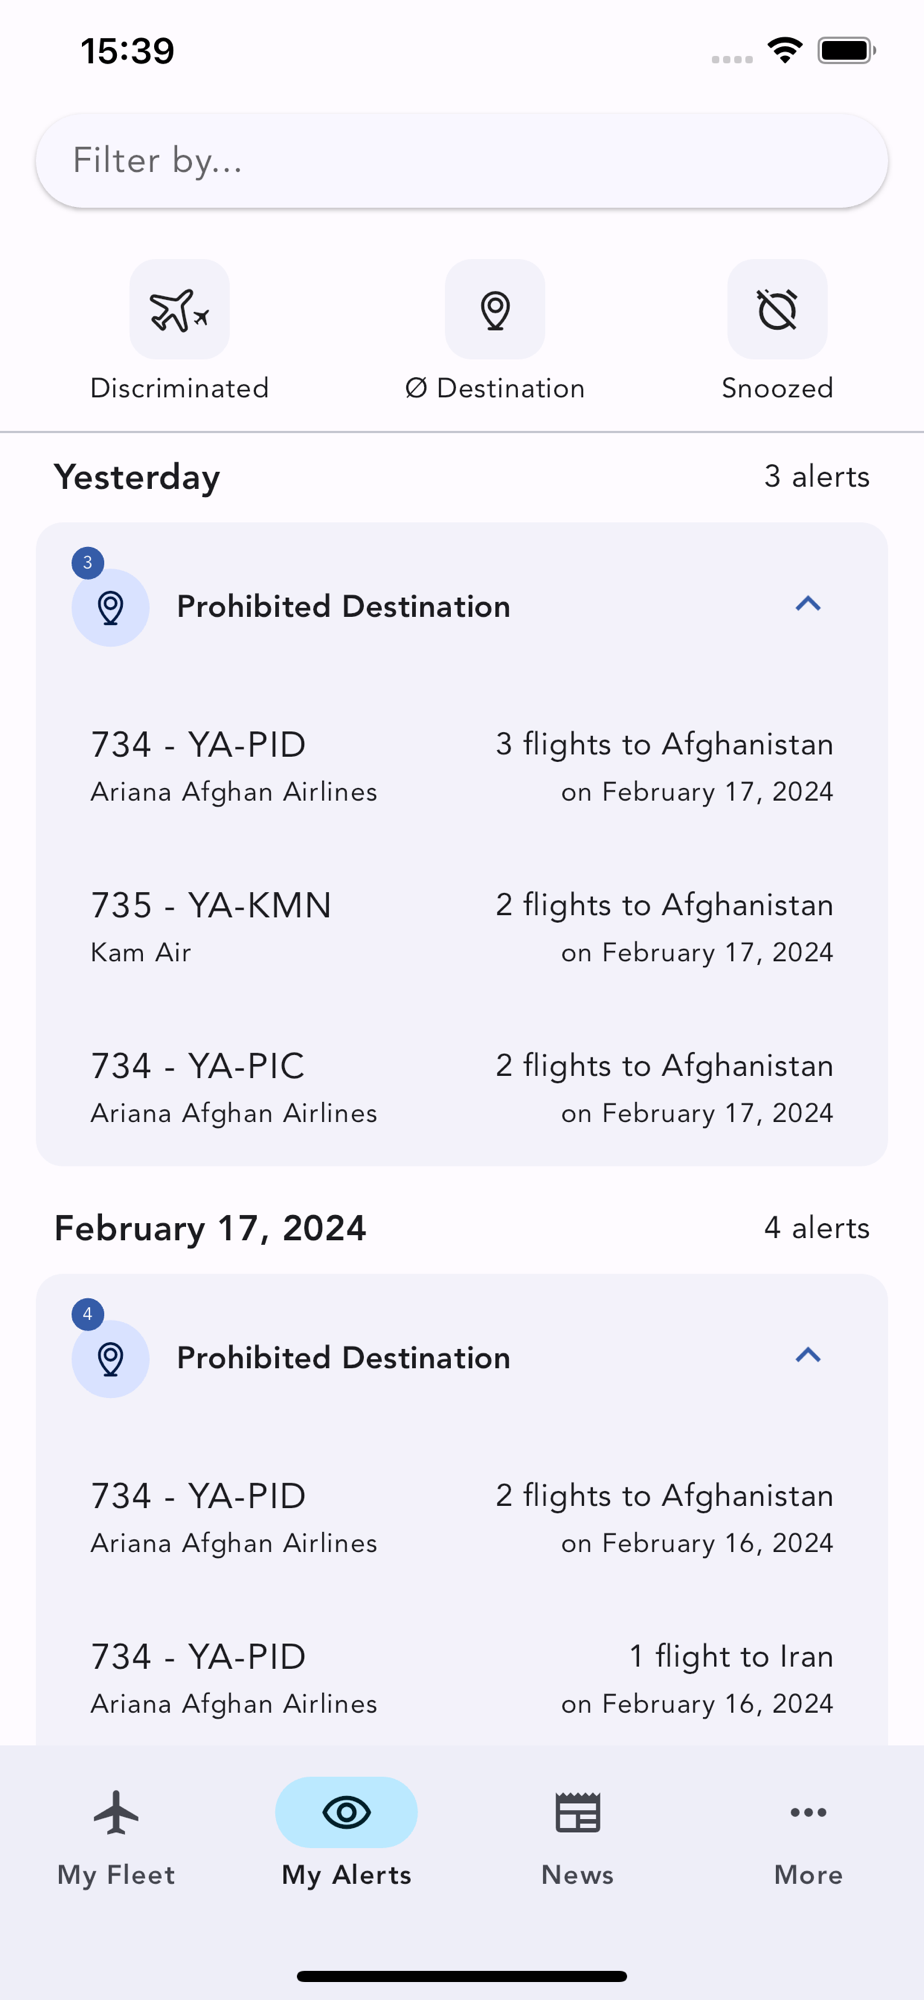
Task: Tap the wifi status icon
Action: [x=785, y=50]
